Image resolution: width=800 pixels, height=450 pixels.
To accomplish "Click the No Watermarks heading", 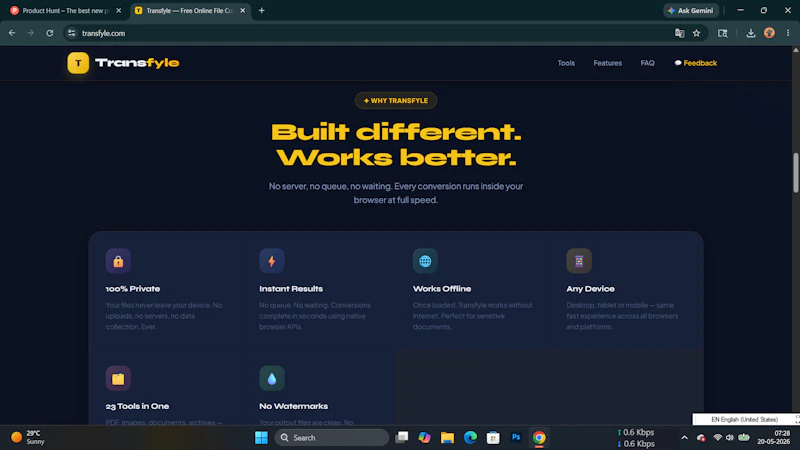I will [293, 406].
